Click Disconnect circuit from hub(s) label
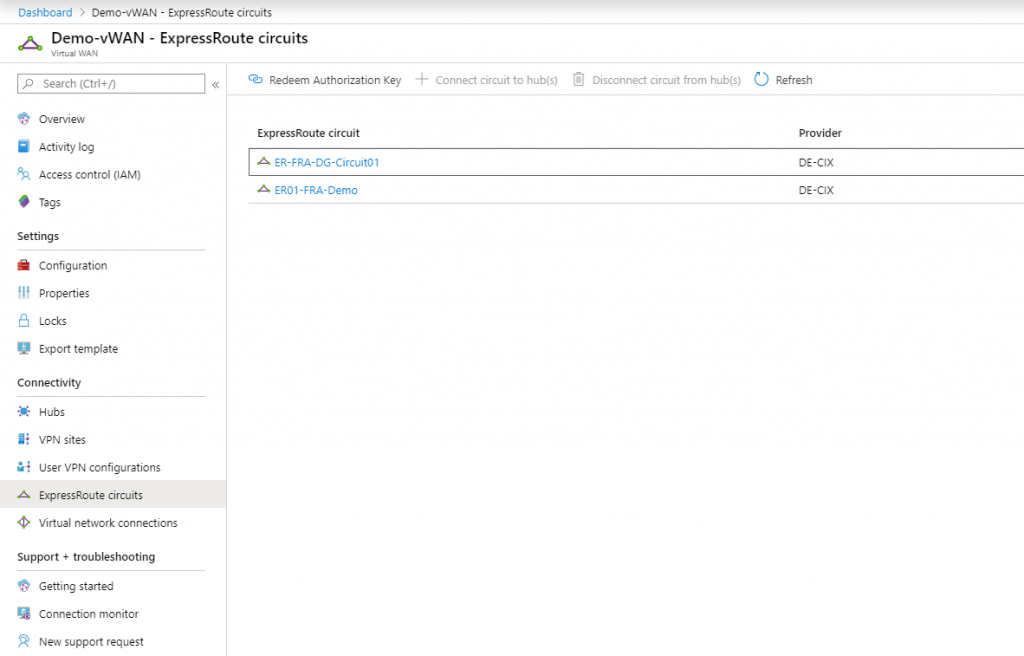This screenshot has height=656, width=1024. point(666,80)
